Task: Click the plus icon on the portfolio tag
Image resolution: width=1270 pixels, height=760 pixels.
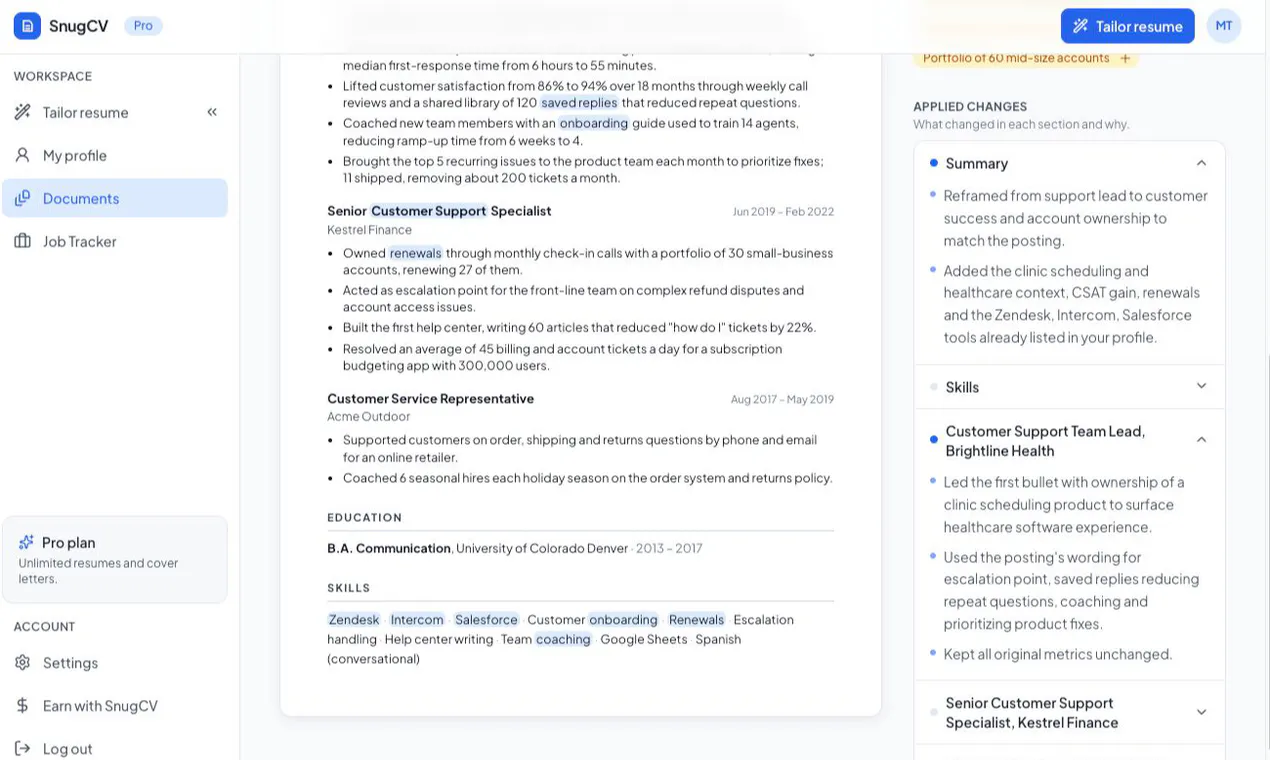Action: coord(1125,58)
